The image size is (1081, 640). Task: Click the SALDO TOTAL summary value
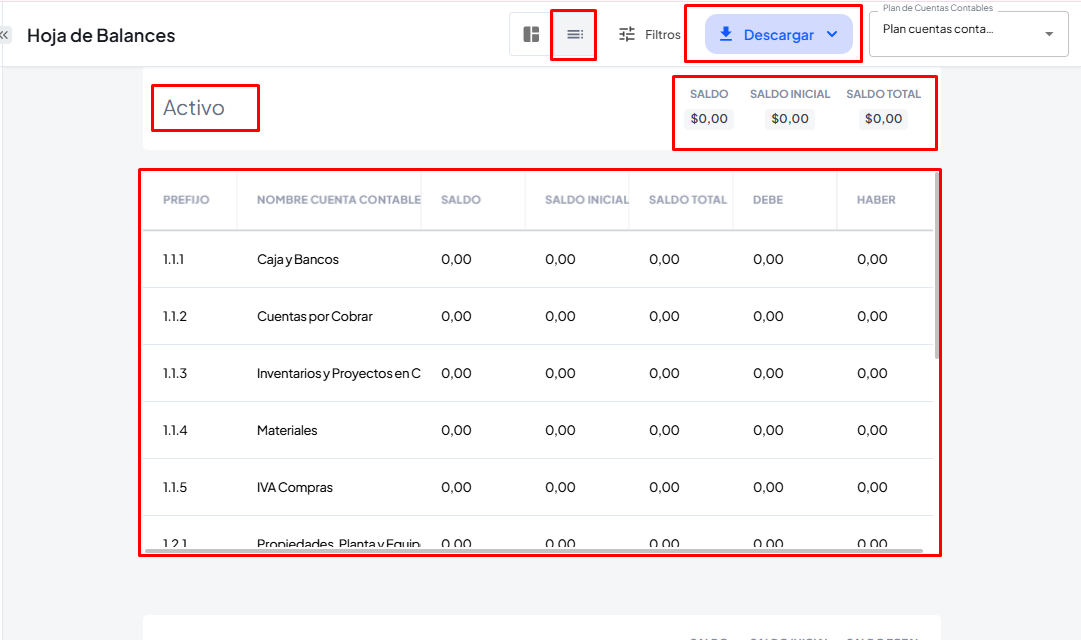(x=883, y=119)
